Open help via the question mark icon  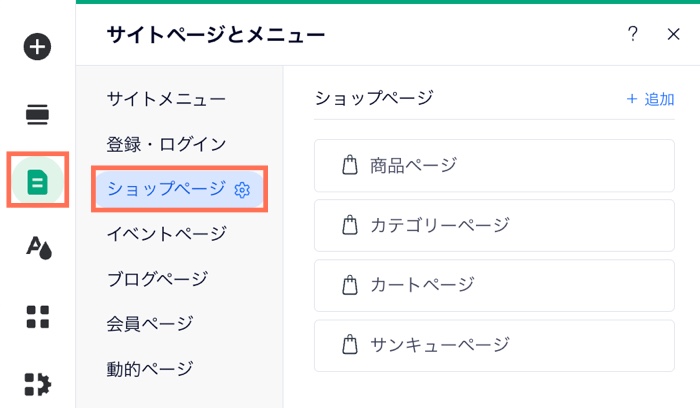pos(632,34)
